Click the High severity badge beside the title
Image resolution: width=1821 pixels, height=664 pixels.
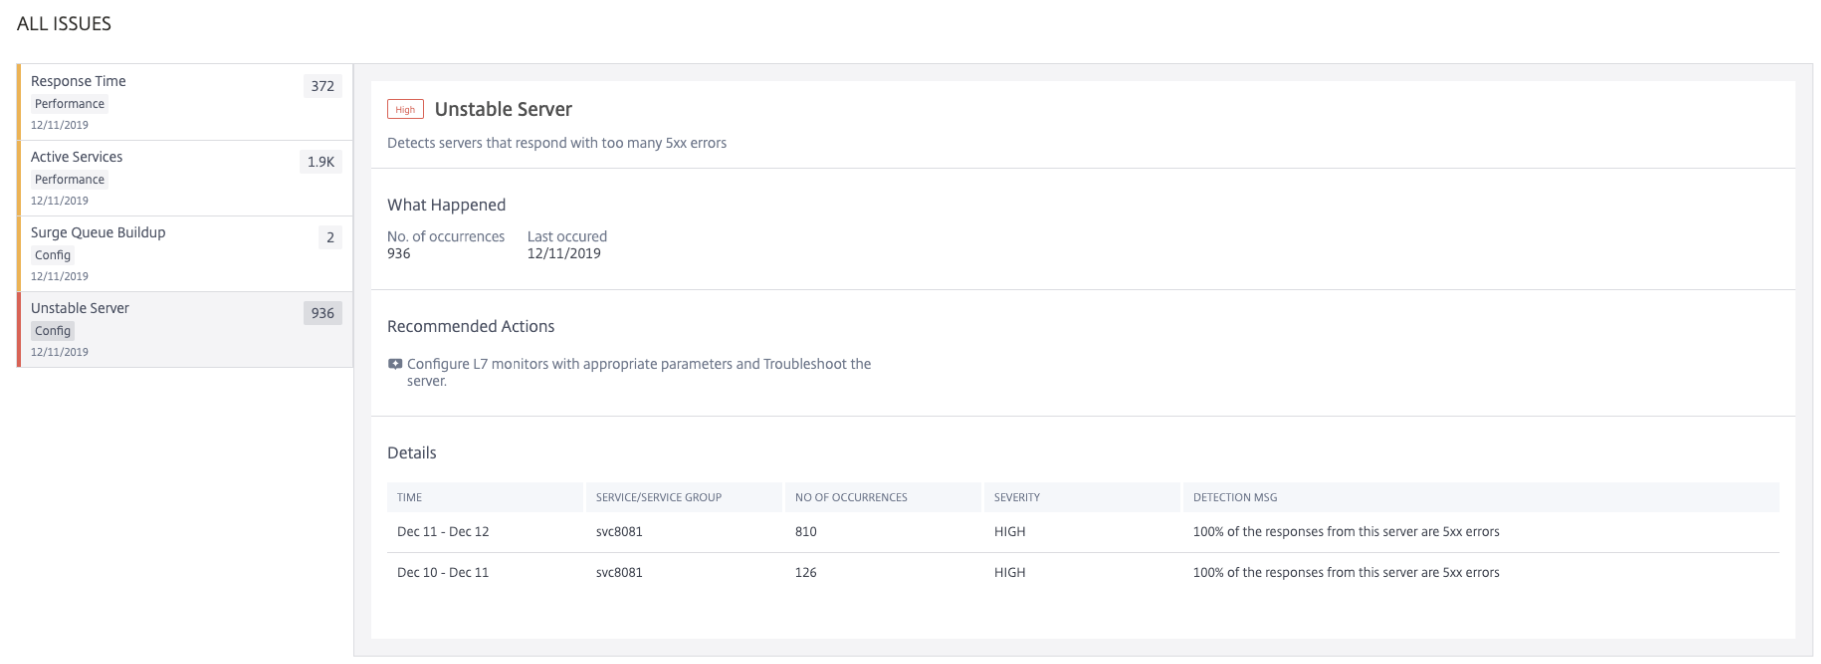(x=405, y=110)
